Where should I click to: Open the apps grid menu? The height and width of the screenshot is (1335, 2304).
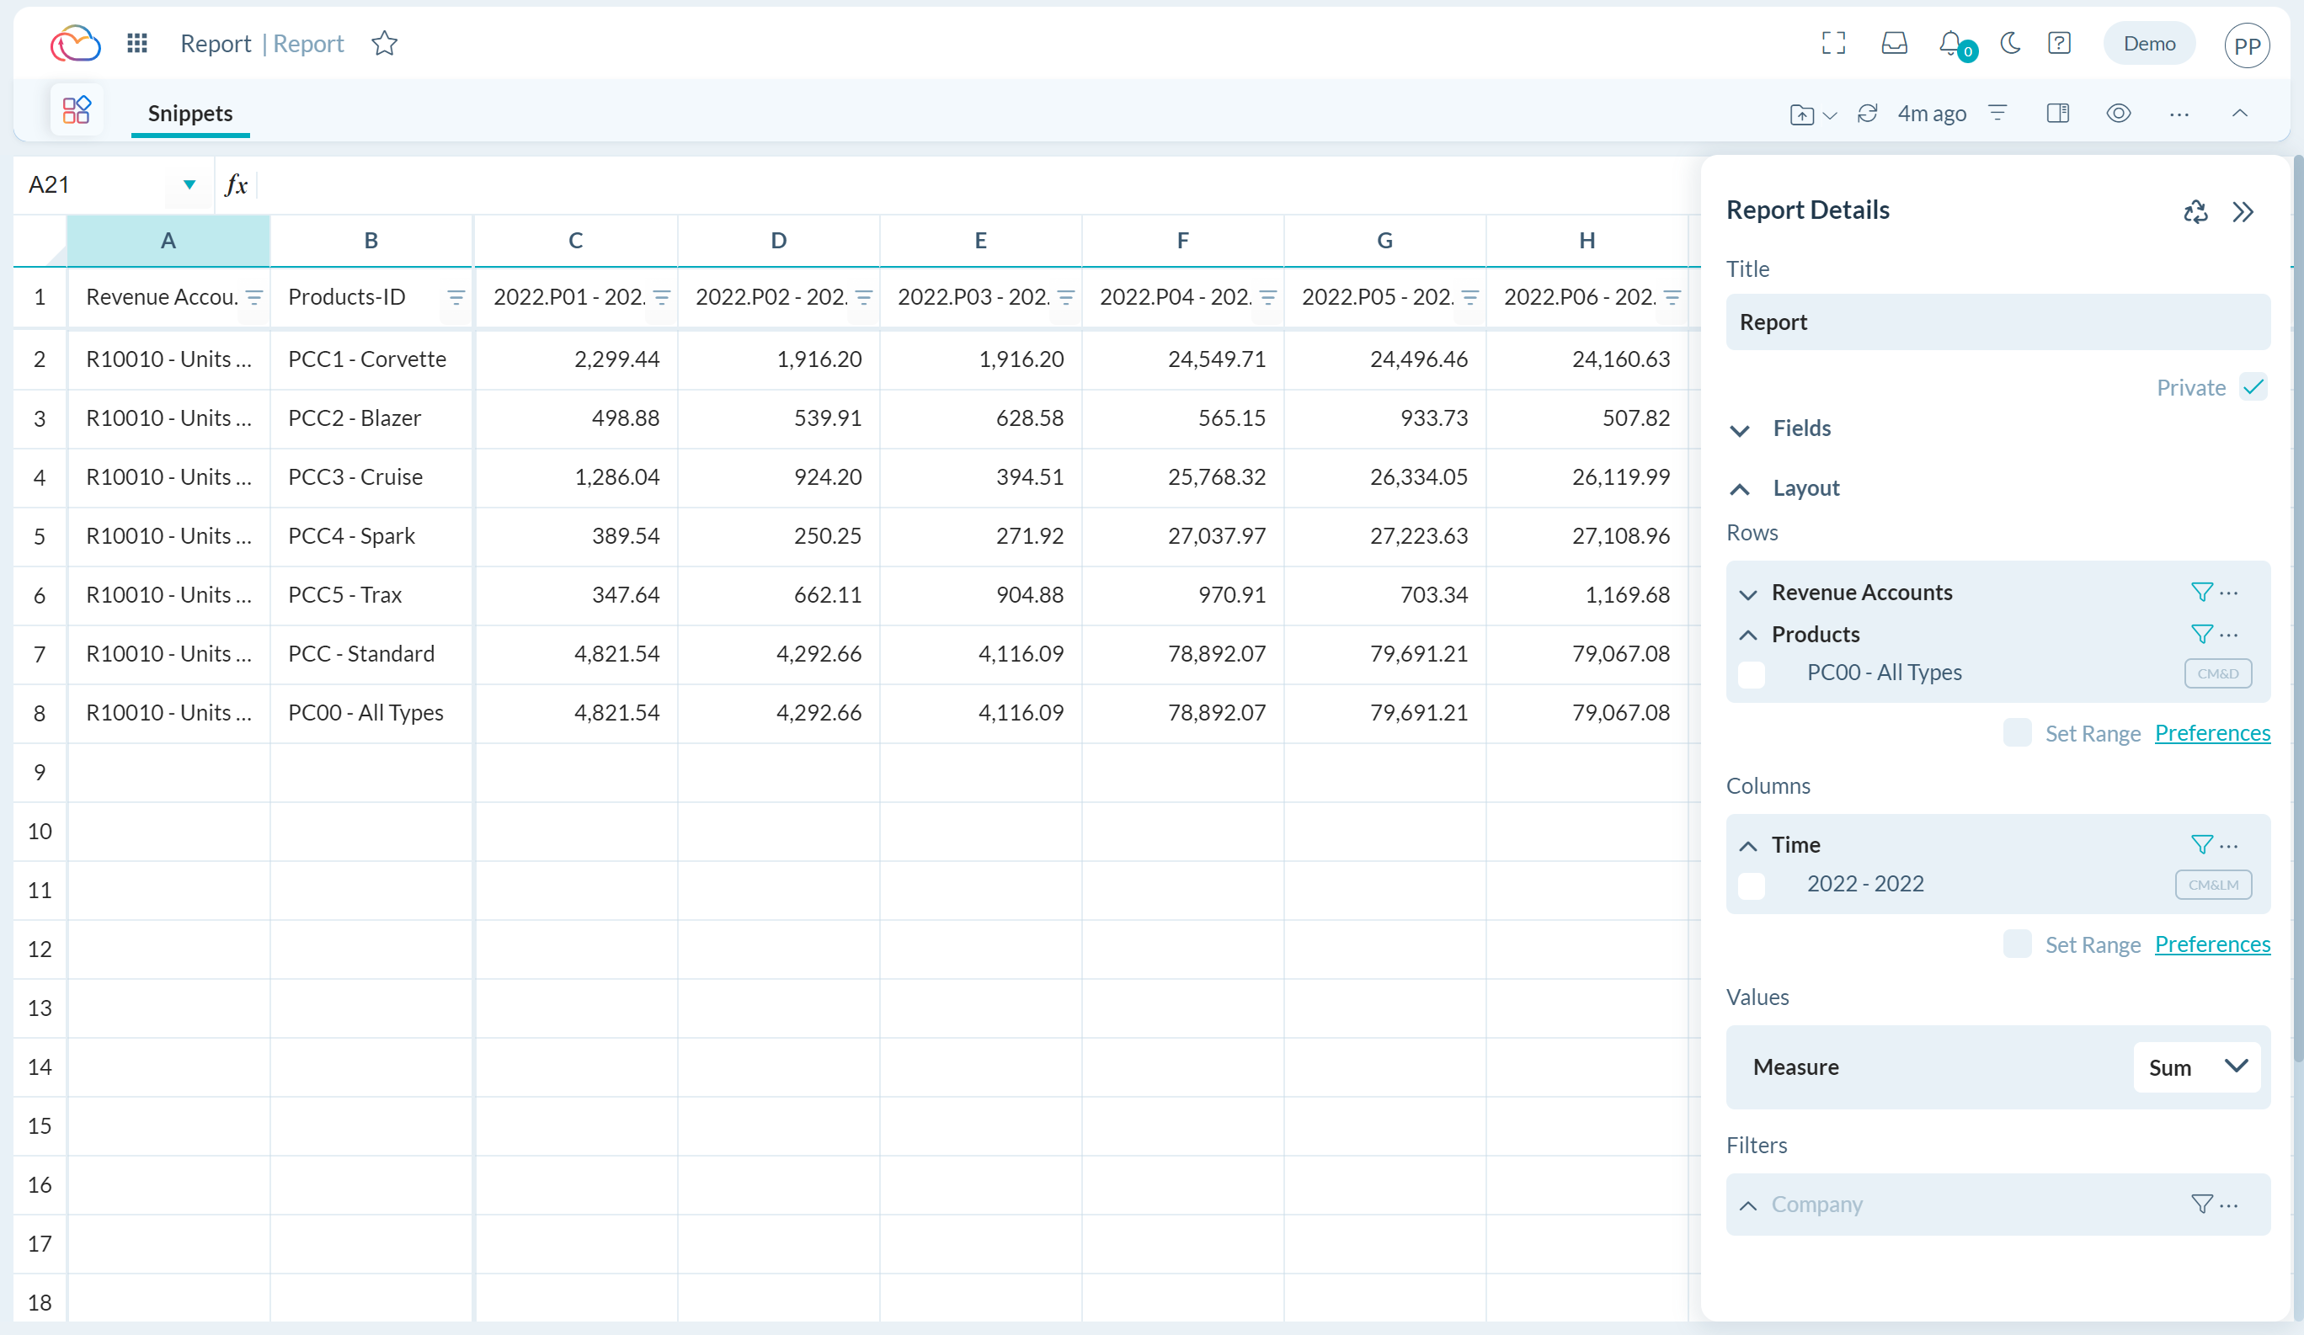coord(137,43)
